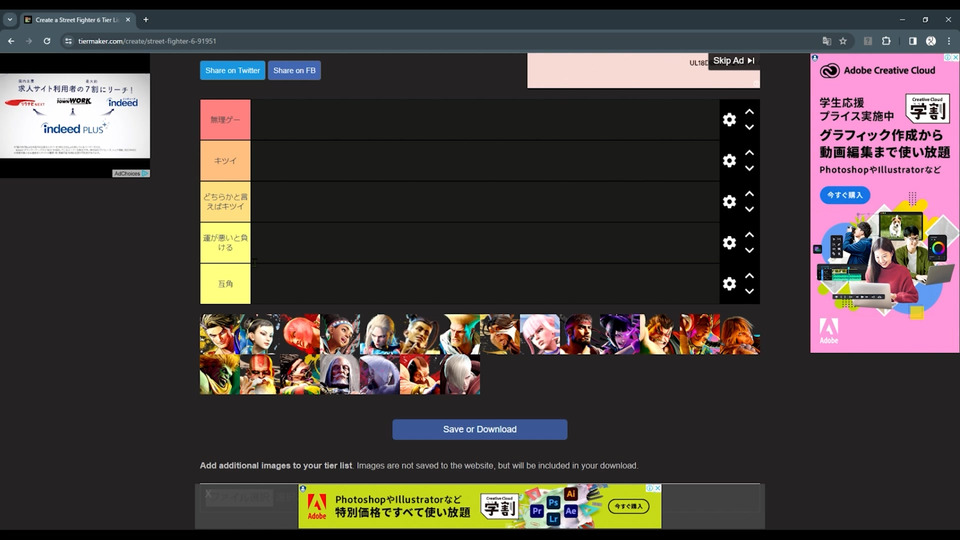The height and width of the screenshot is (540, 960).
Task: Open settings gear for the 互角 tier
Action: click(729, 283)
